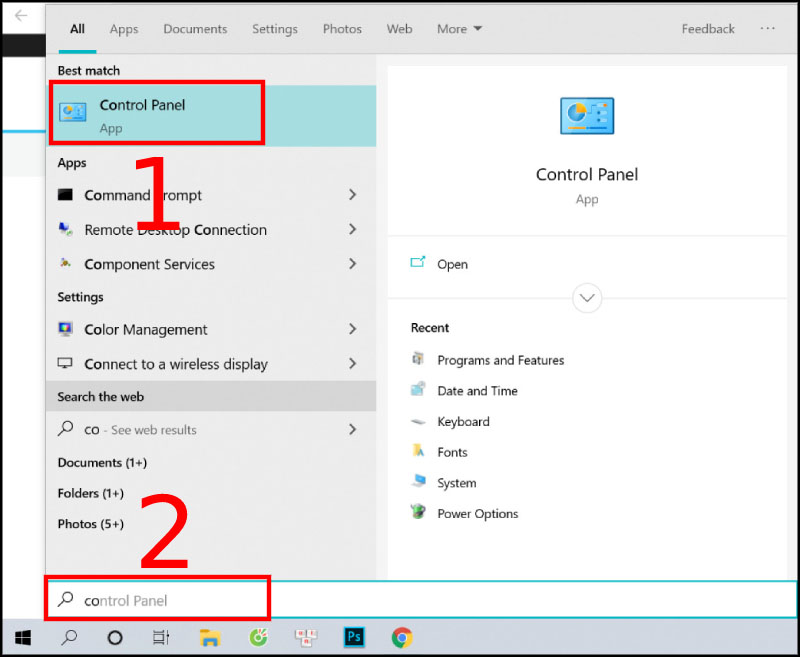This screenshot has width=800, height=657.
Task: Click the Windows Start button
Action: (22, 637)
